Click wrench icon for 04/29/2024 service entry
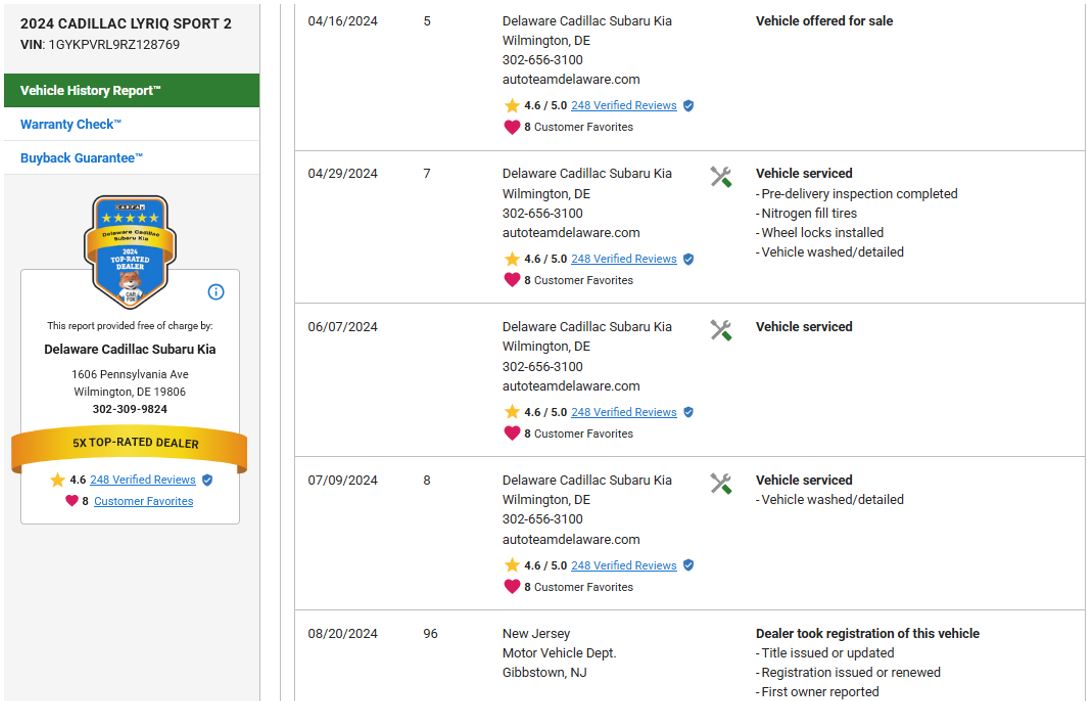 (x=720, y=178)
